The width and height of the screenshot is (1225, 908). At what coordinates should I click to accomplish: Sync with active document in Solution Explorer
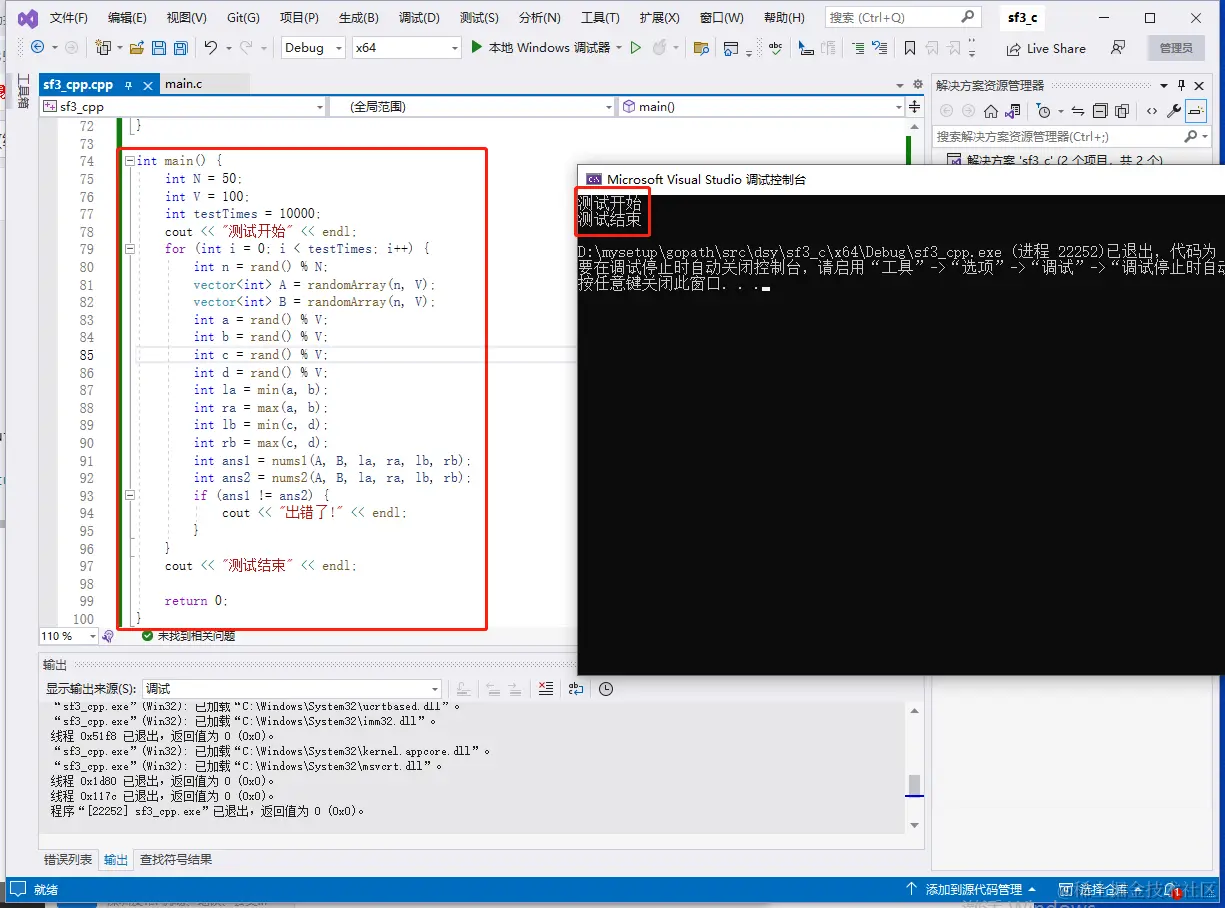pos(1078,111)
